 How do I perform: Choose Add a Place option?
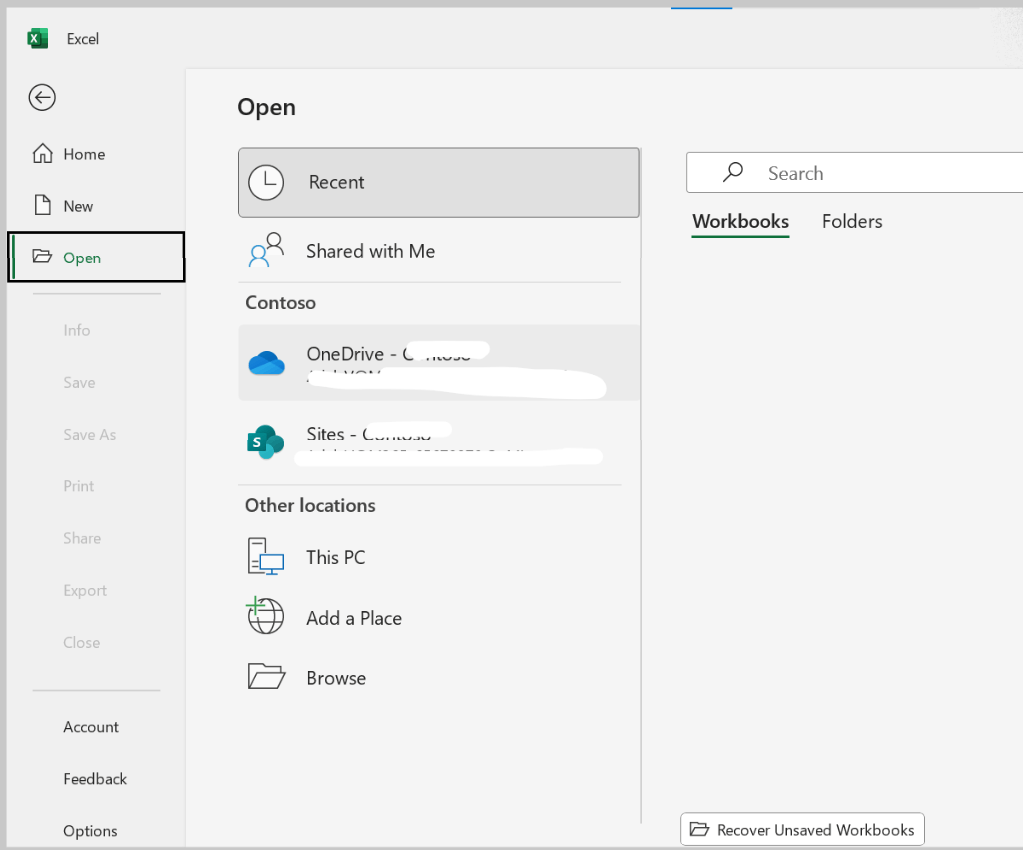[438, 617]
